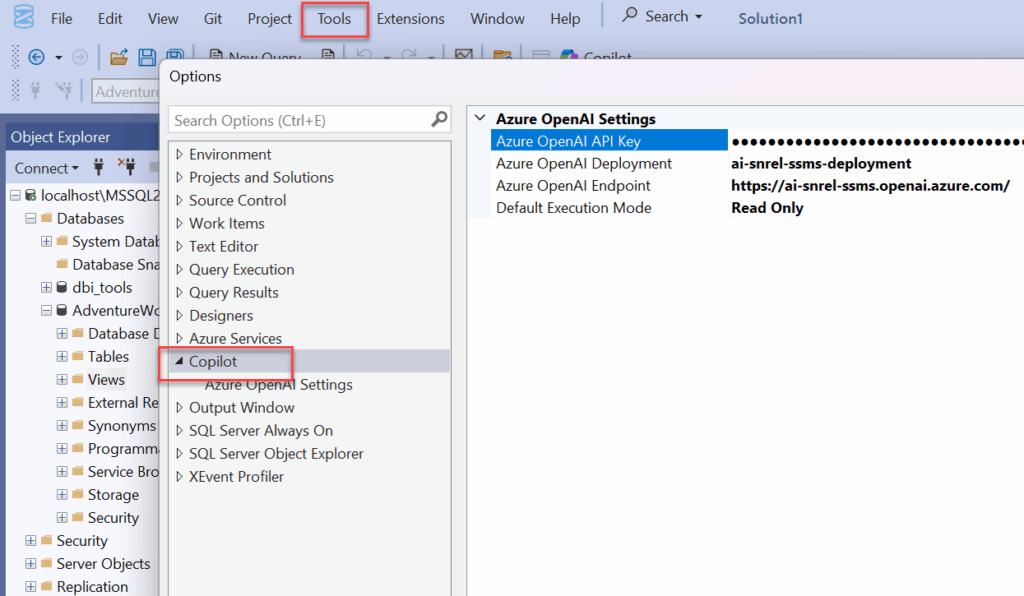
Task: Click the Object Explorer disconnect plug icon
Action: click(127, 167)
